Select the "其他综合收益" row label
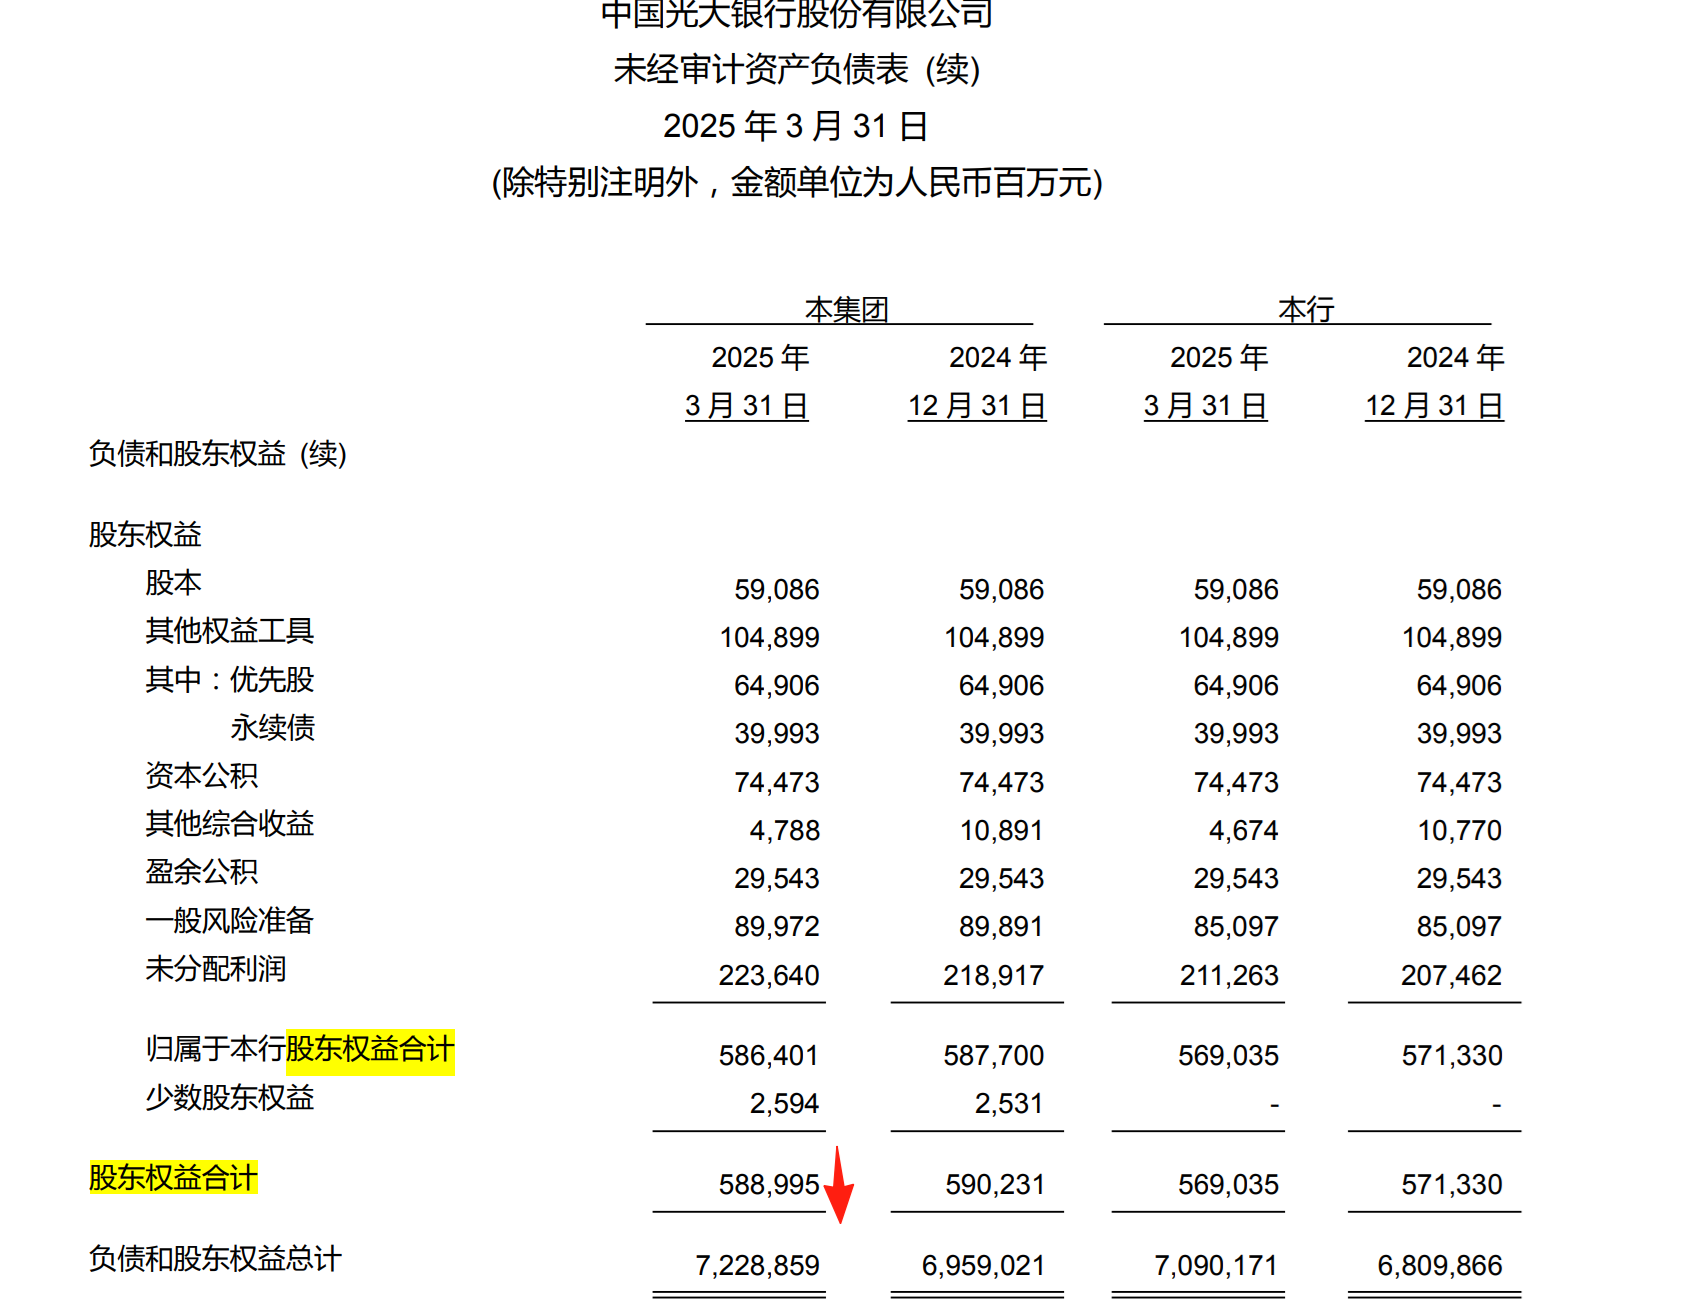1694x1307 pixels. tap(229, 823)
